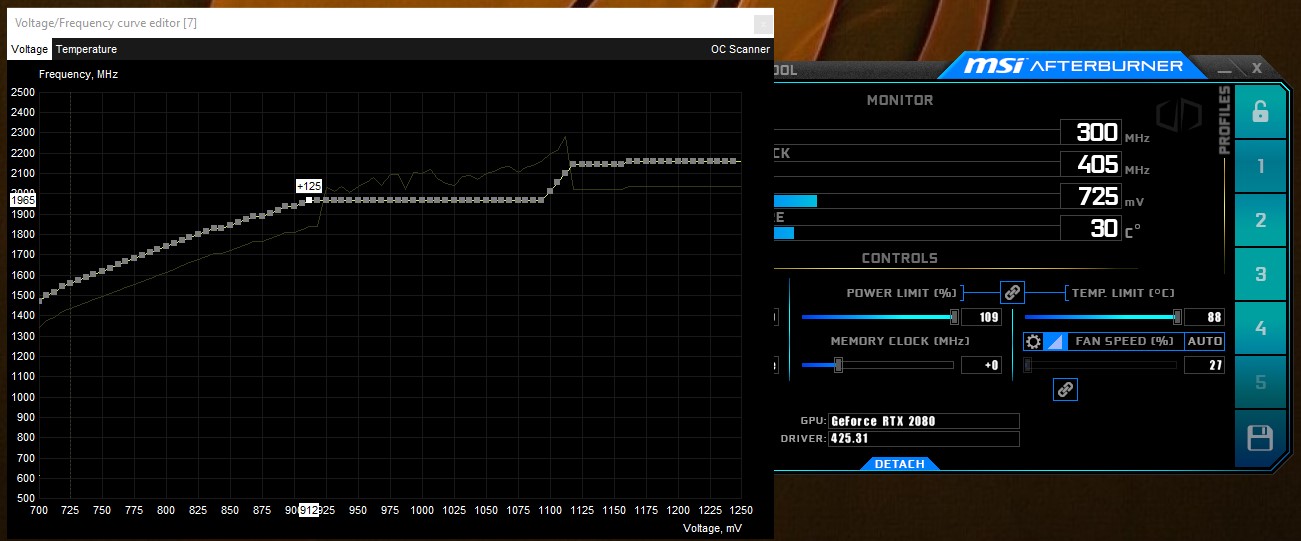This screenshot has height=541, width=1301.
Task: Click the Power Limit slider handle
Action: point(954,317)
